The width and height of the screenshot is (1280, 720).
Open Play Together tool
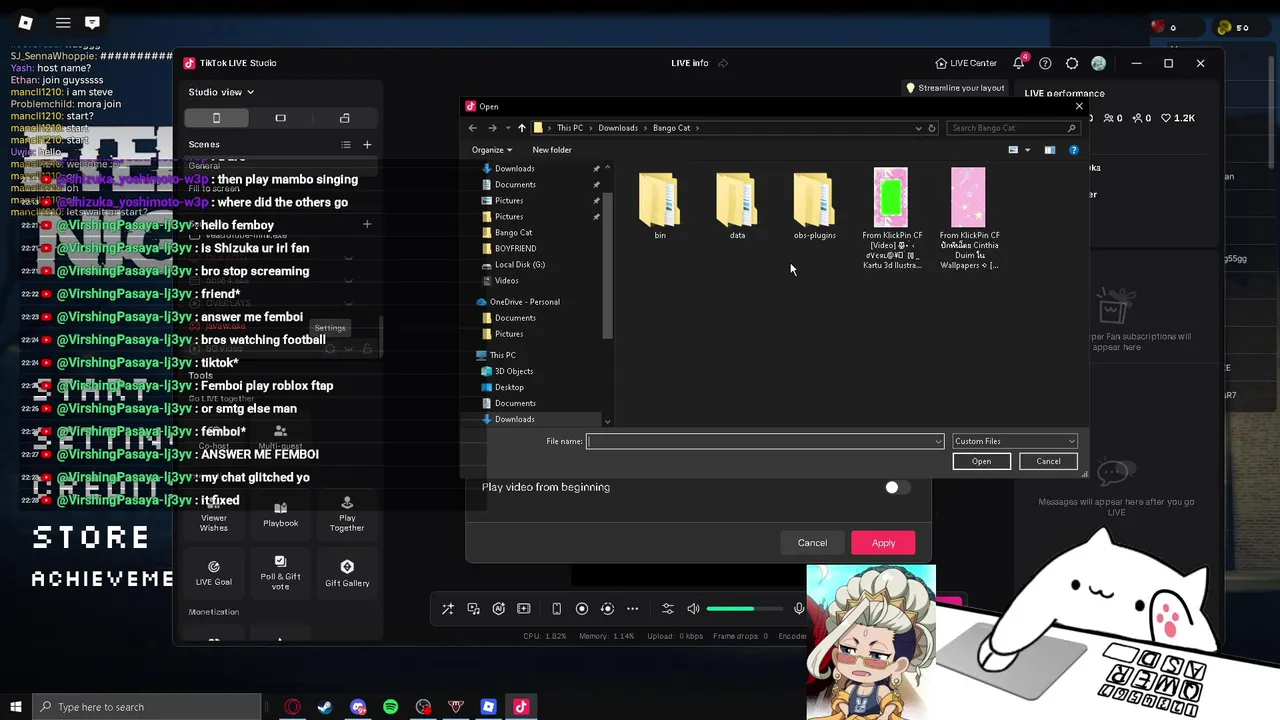pyautogui.click(x=347, y=514)
